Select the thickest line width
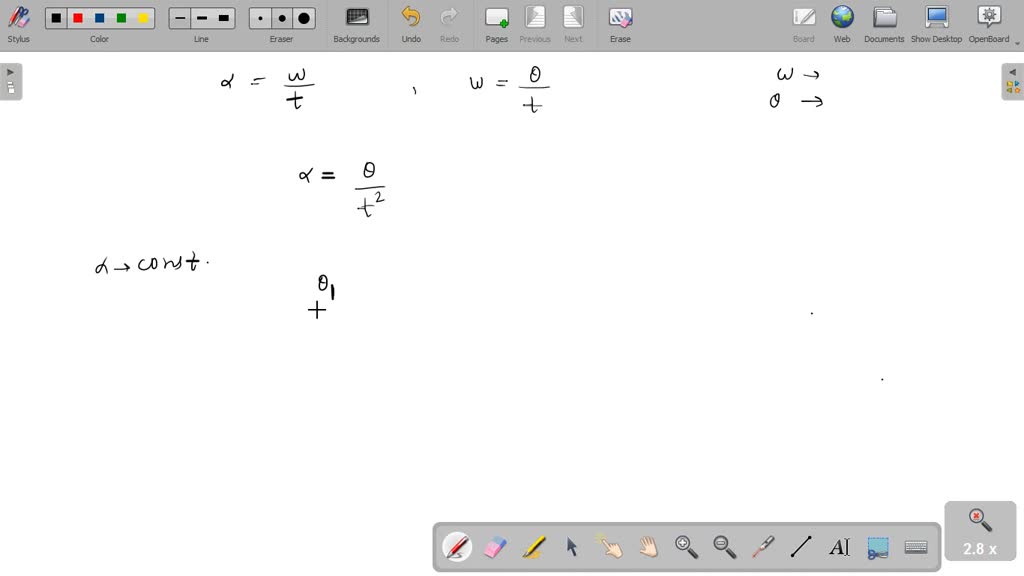Image resolution: width=1024 pixels, height=576 pixels. (224, 18)
